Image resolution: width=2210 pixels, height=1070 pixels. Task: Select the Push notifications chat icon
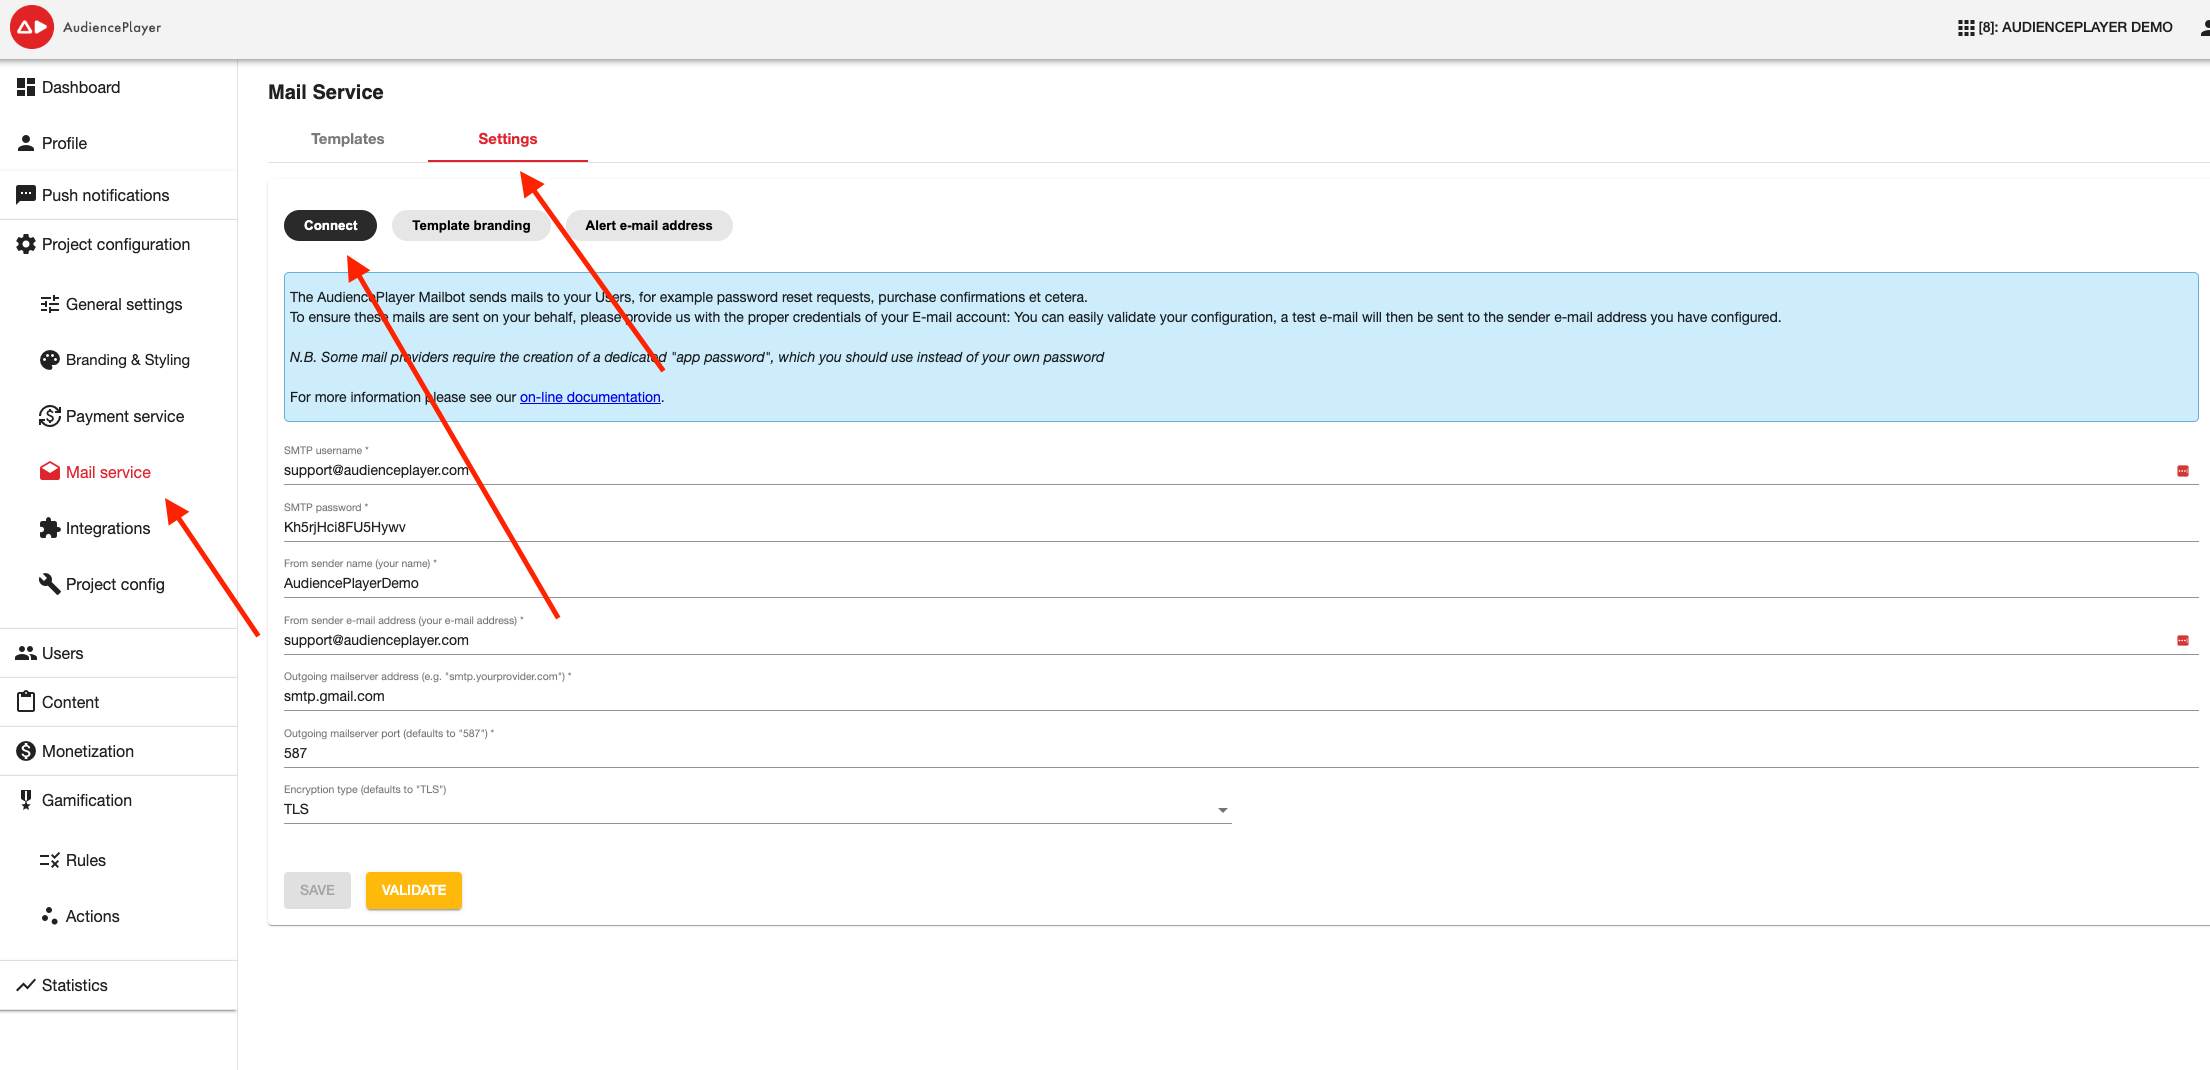26,195
